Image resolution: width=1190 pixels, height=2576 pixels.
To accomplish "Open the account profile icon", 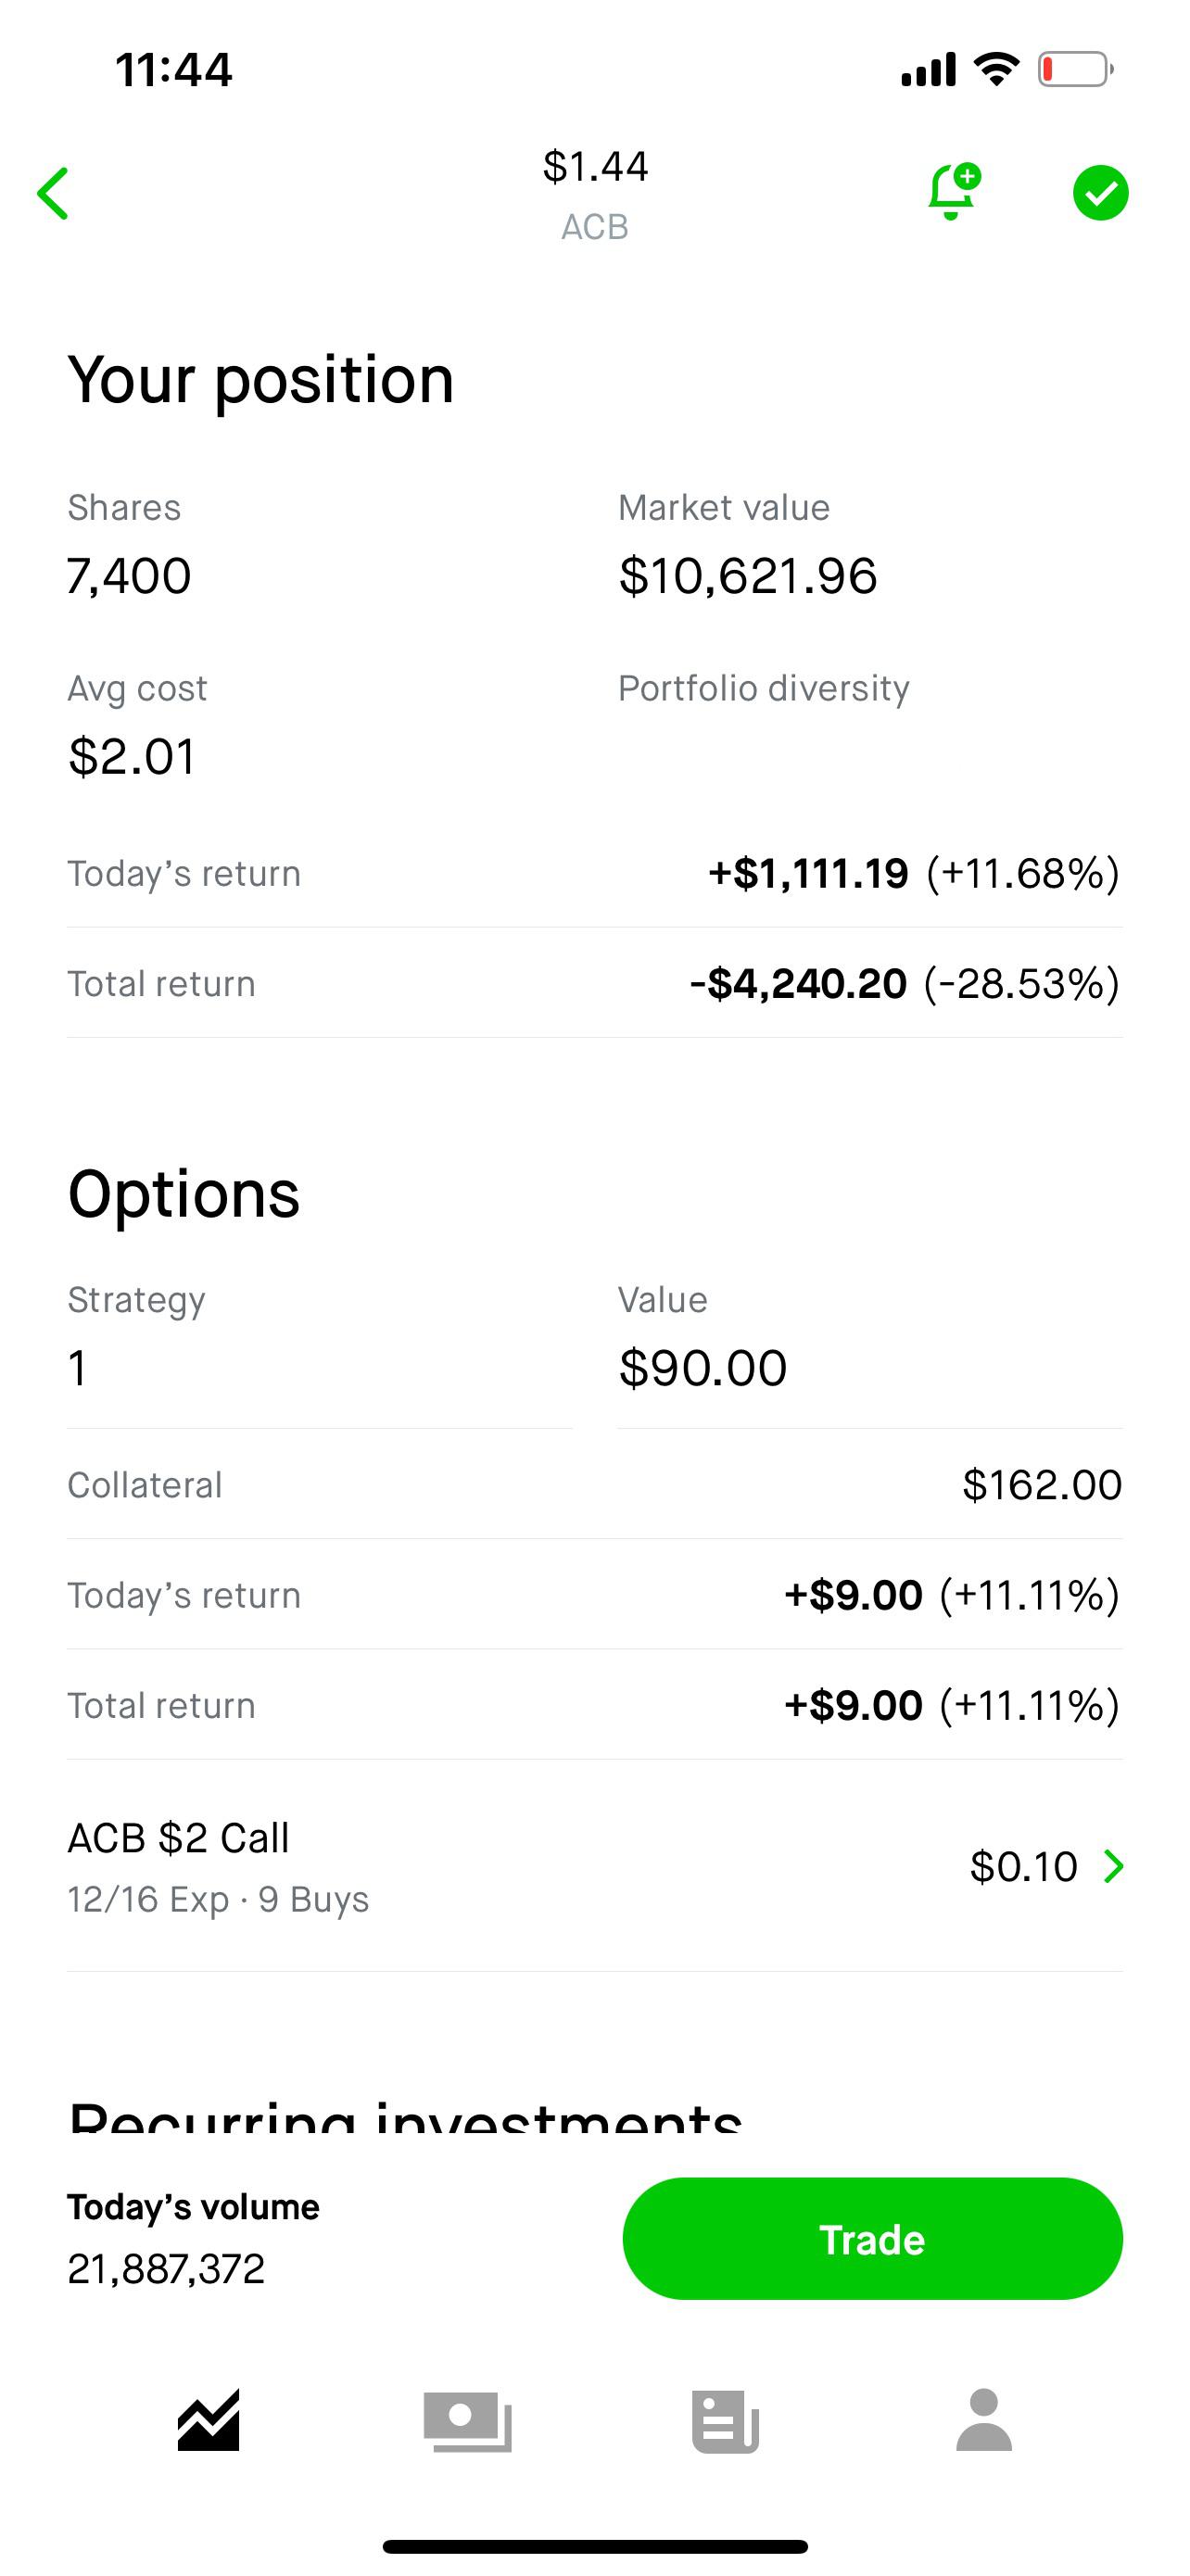I will coord(984,2420).
